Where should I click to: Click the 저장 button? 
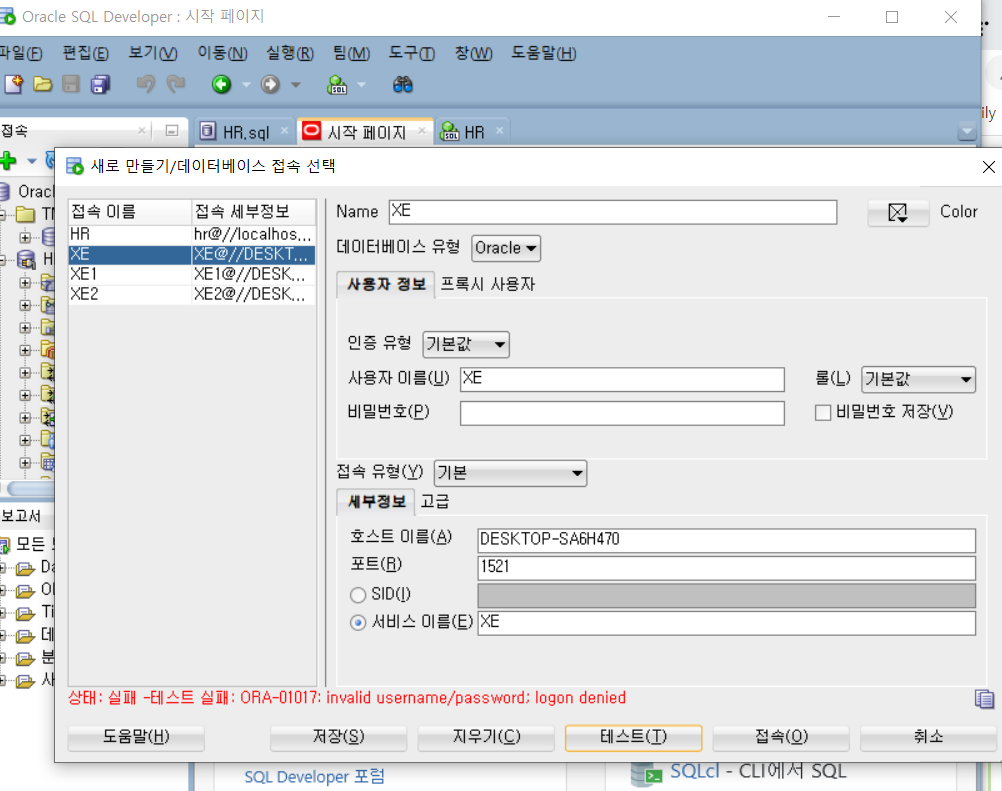pyautogui.click(x=339, y=737)
